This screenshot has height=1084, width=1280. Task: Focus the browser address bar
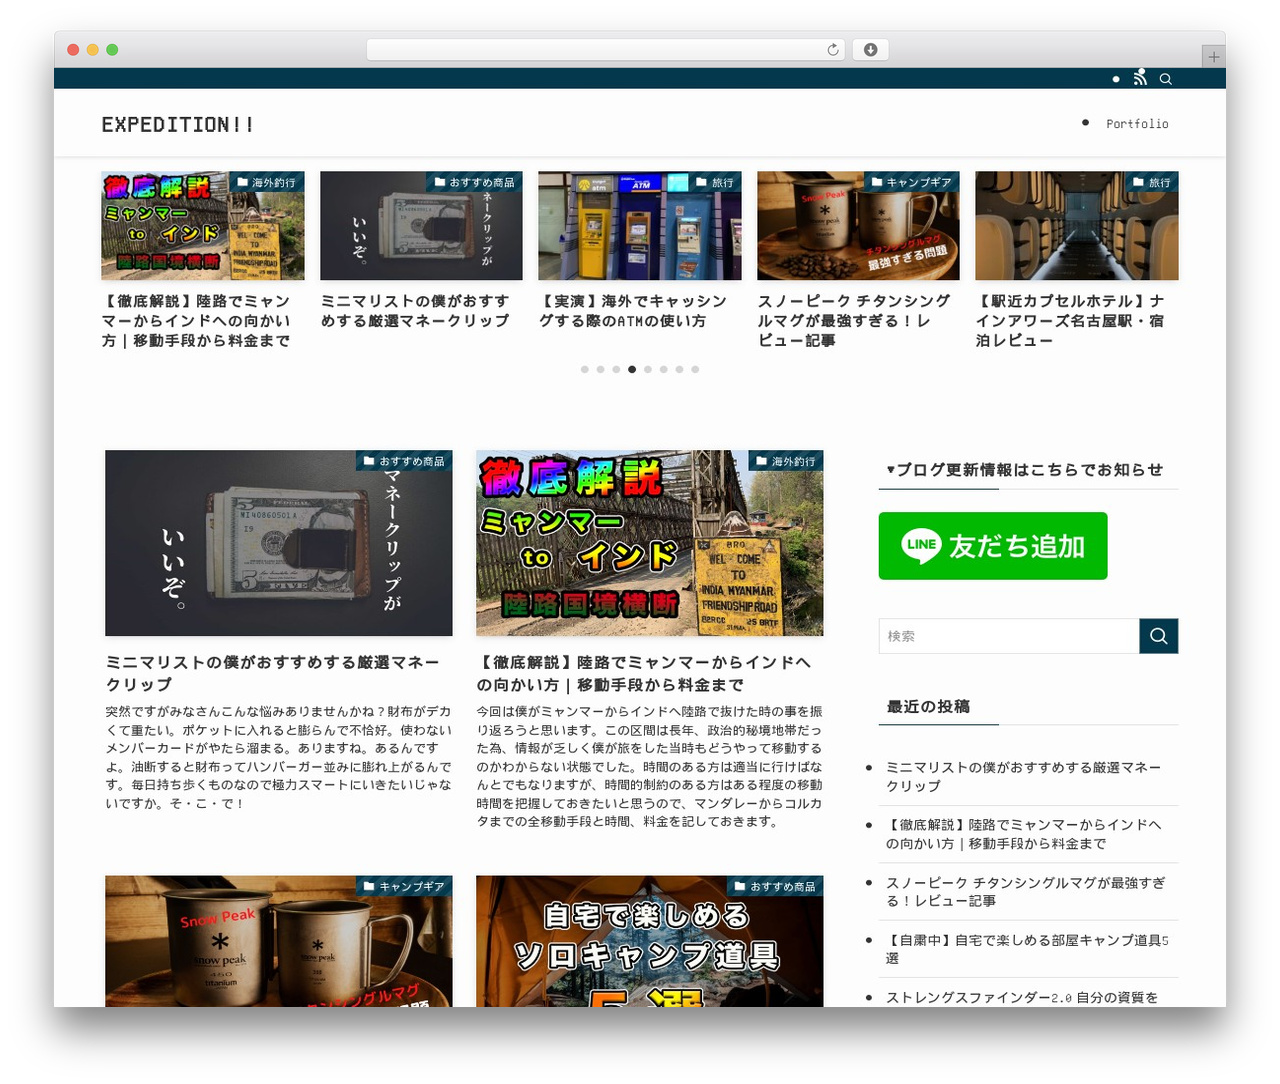pyautogui.click(x=606, y=50)
